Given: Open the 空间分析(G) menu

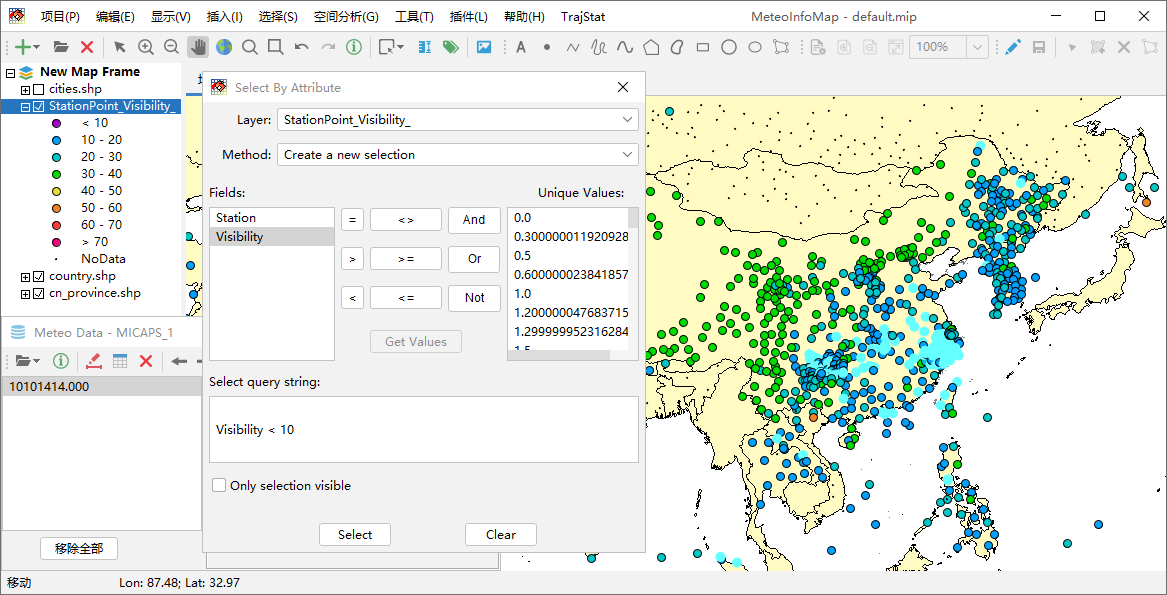Looking at the screenshot, I should [x=346, y=17].
